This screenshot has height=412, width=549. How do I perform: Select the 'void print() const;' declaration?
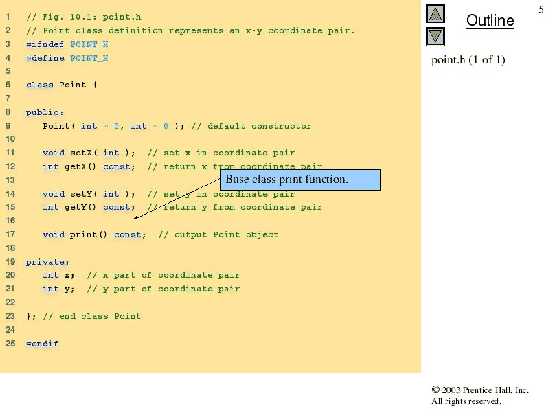[x=94, y=235]
